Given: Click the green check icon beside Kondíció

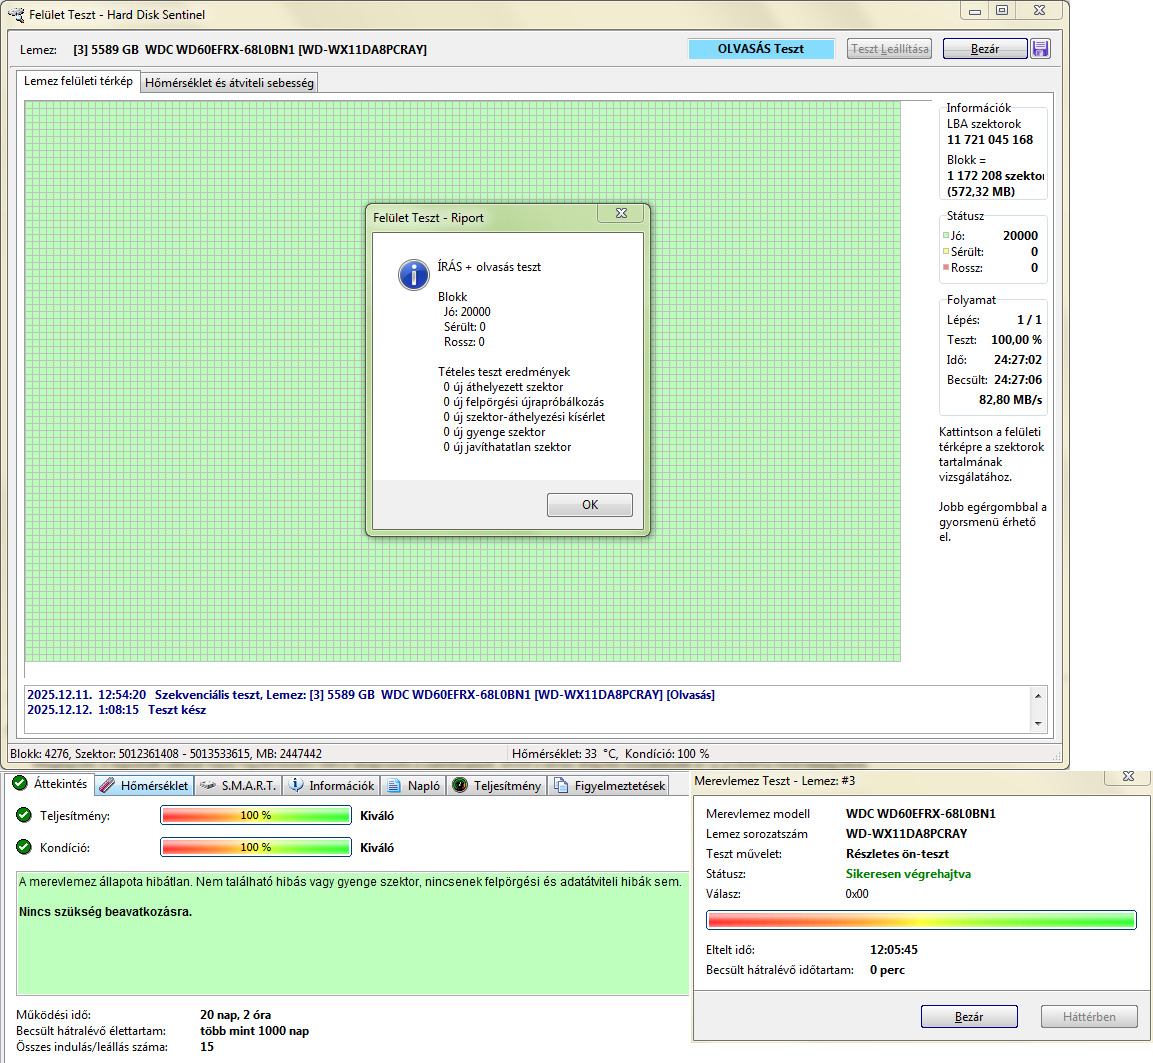Looking at the screenshot, I should 24,847.
